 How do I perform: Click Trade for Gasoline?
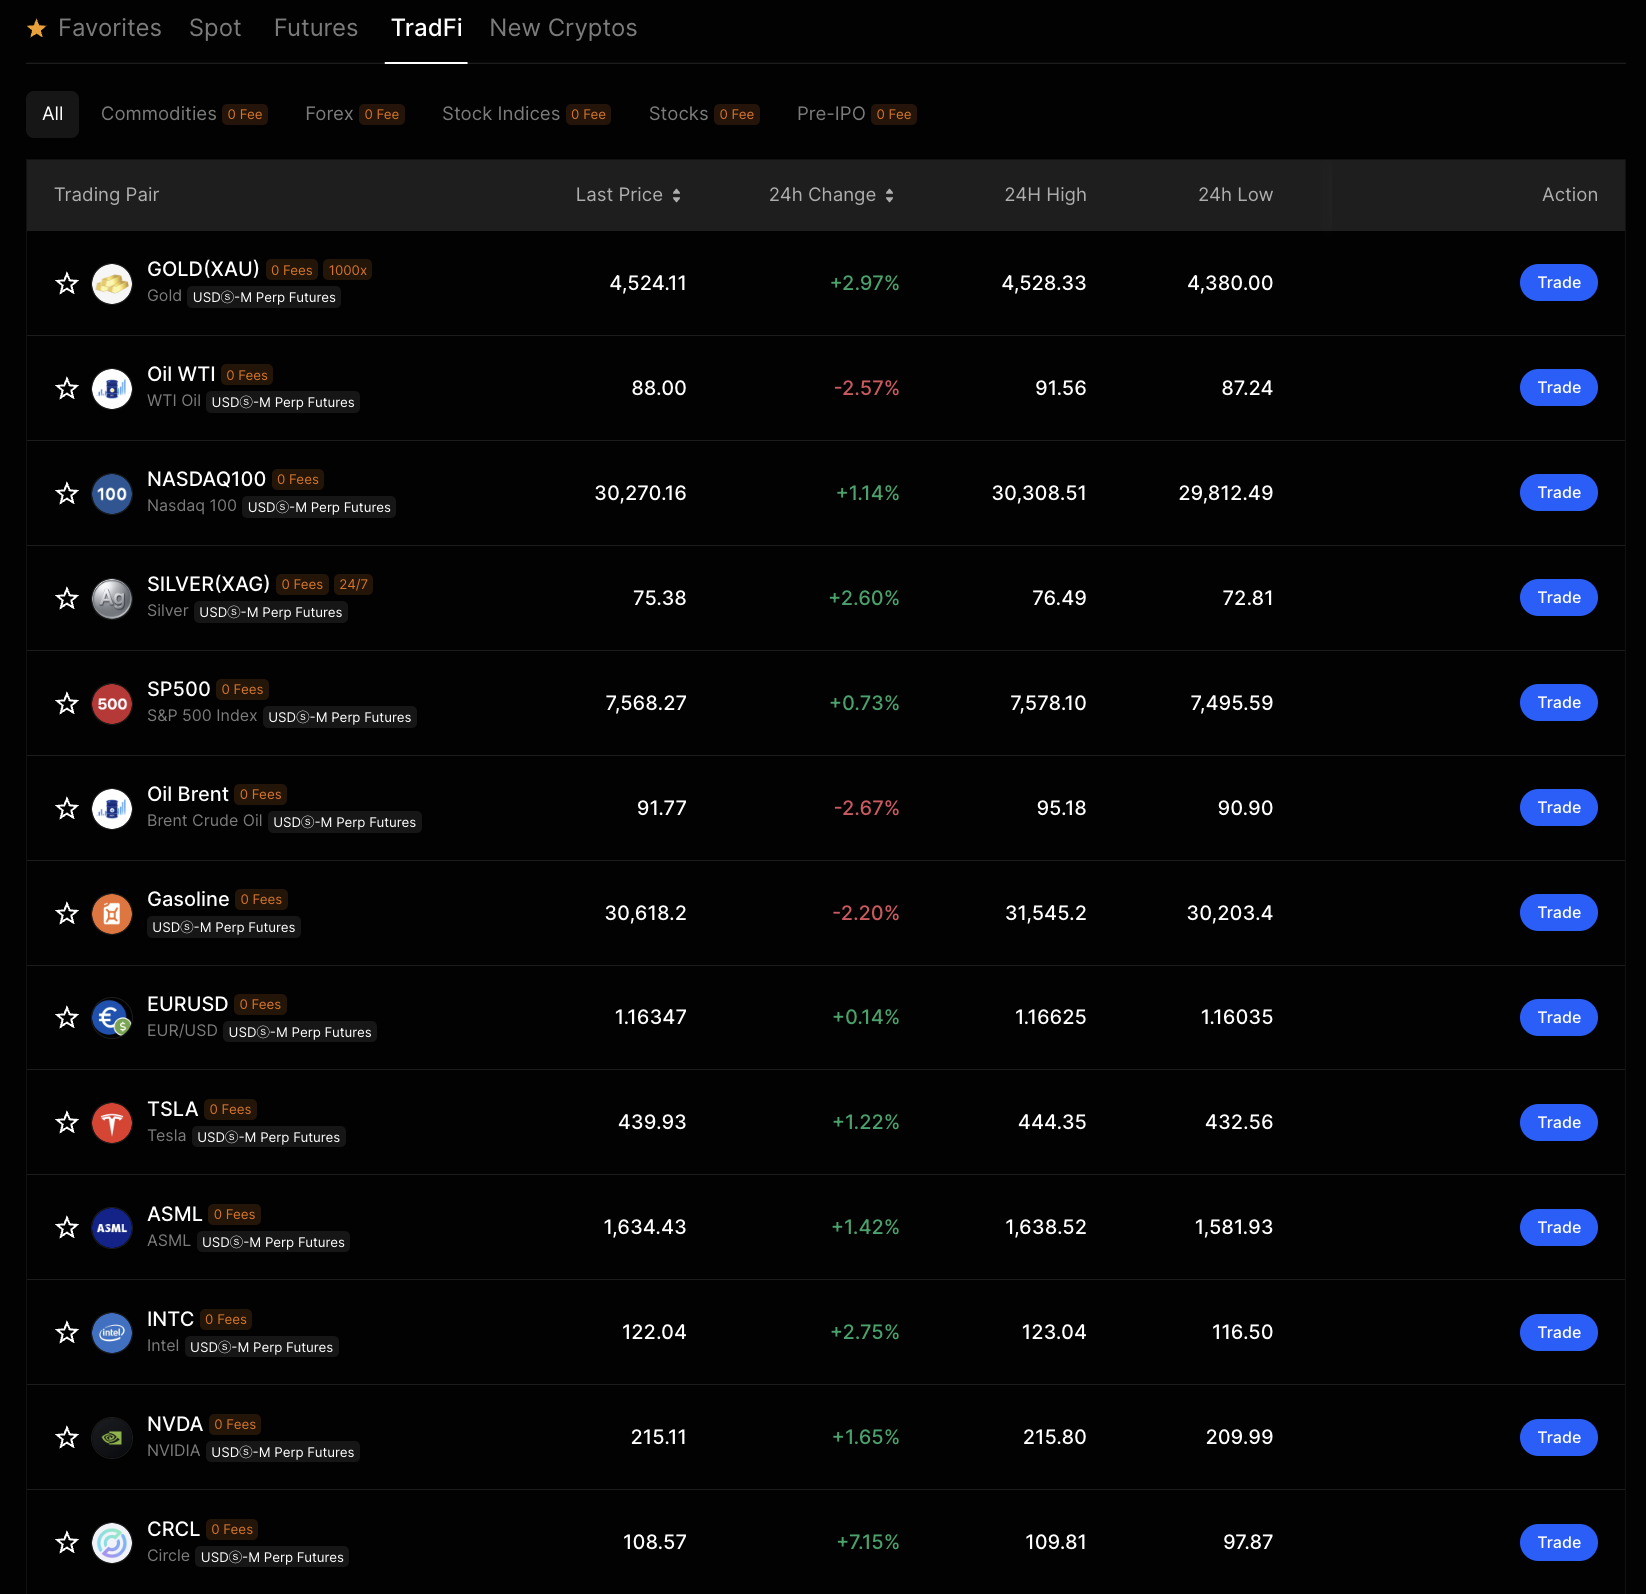(x=1559, y=913)
